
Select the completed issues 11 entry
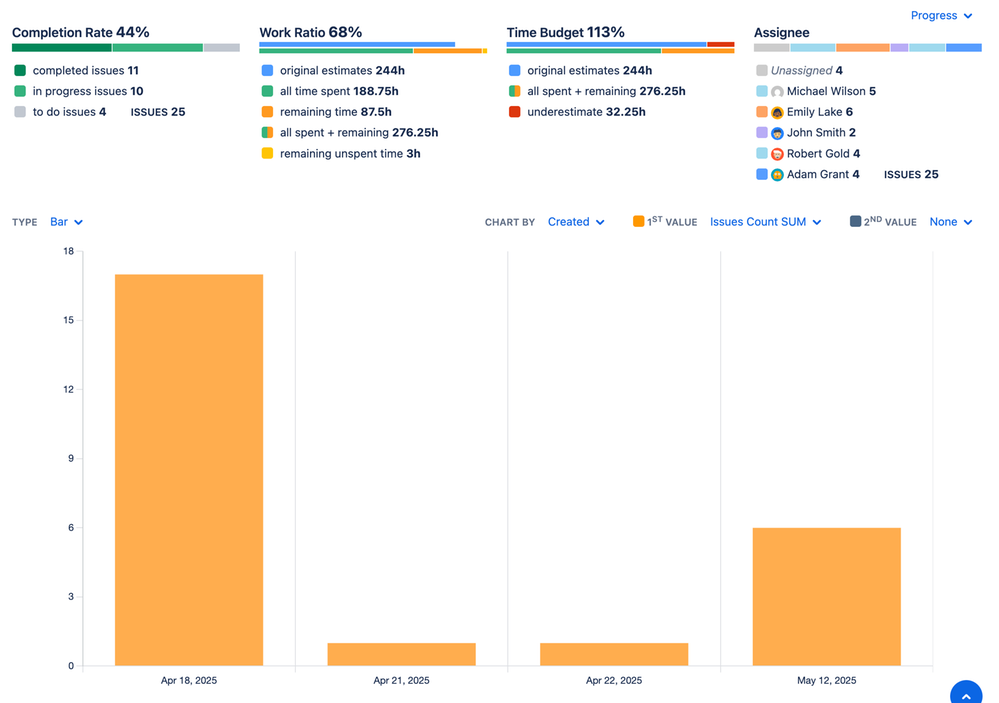point(85,70)
